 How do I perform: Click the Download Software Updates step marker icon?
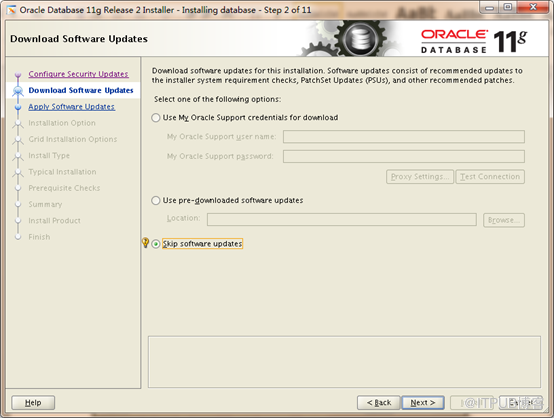click(x=18, y=91)
